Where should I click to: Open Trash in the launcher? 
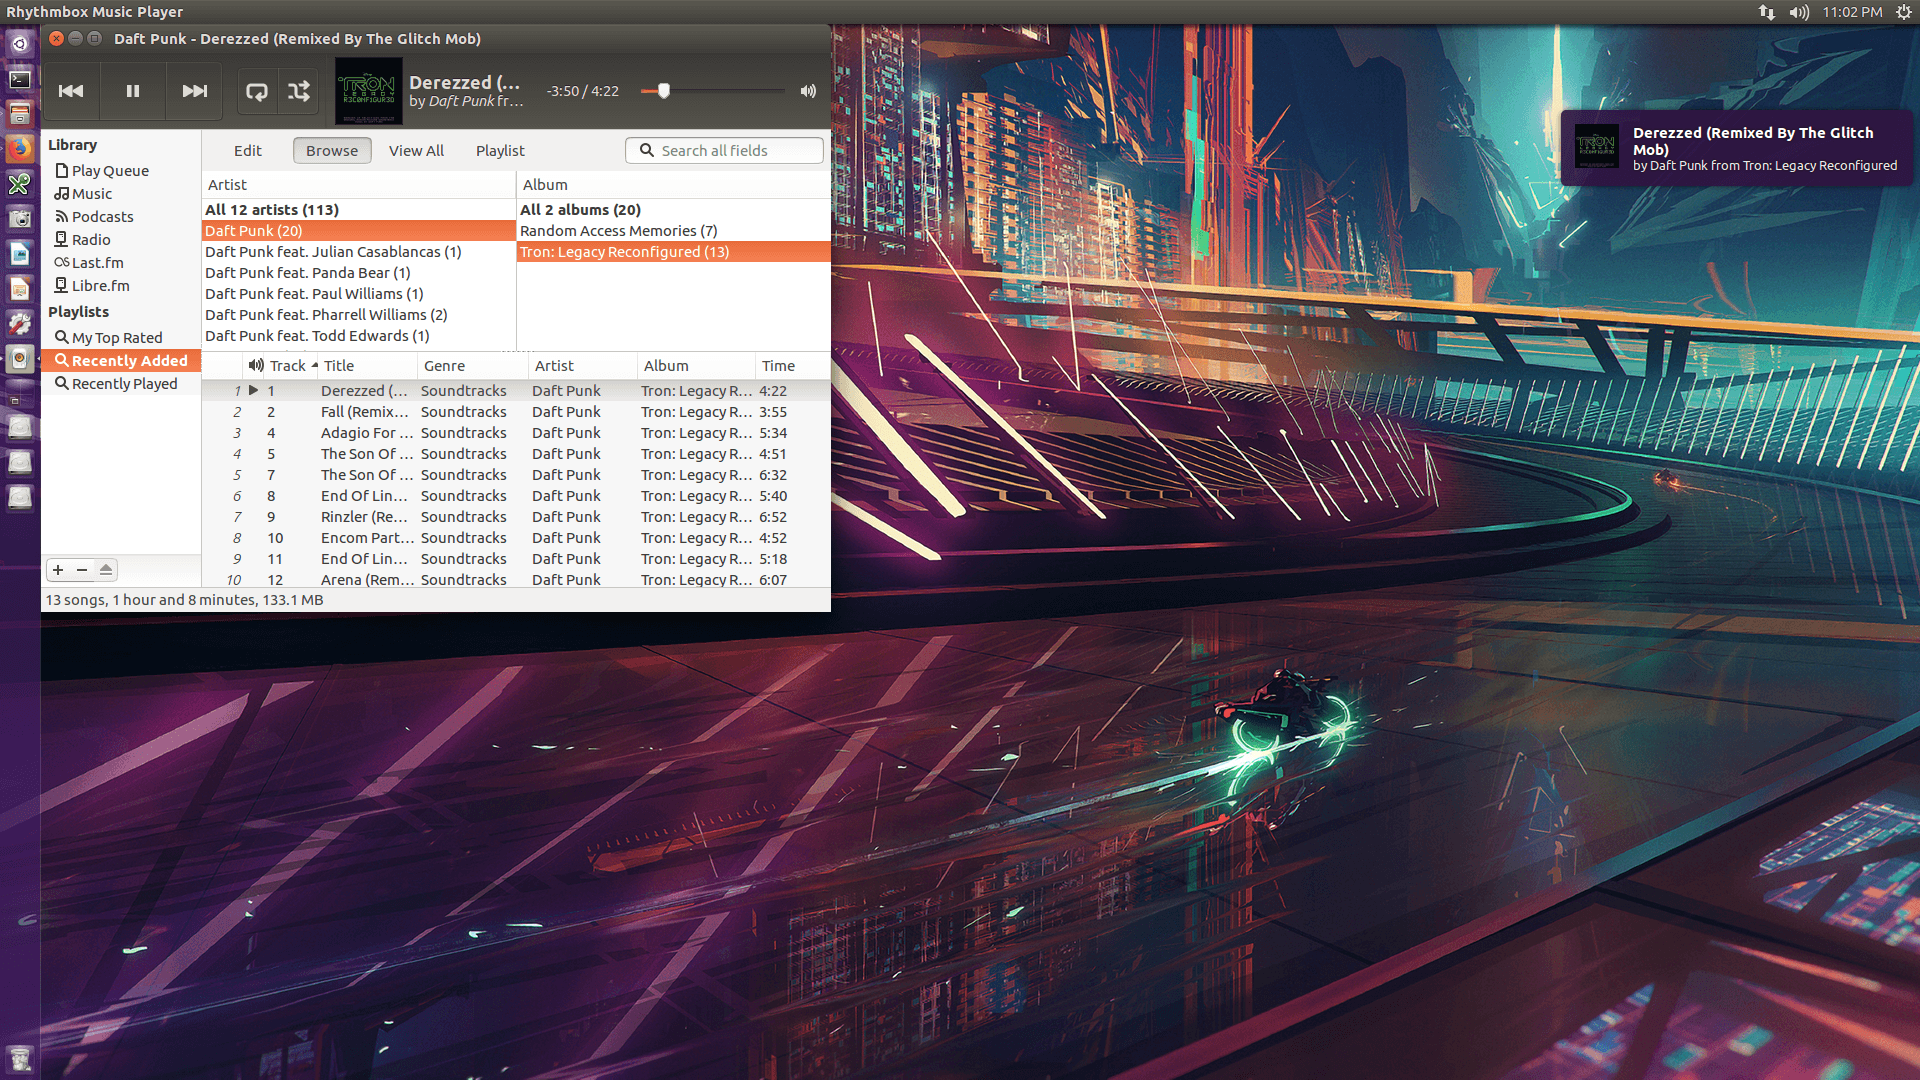pyautogui.click(x=20, y=1058)
